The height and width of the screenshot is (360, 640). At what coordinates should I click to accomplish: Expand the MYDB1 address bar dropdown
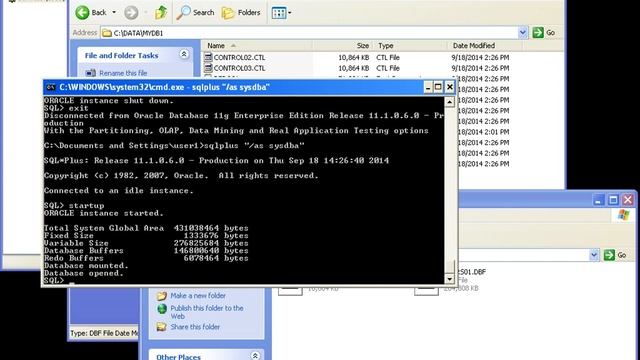tap(523, 33)
